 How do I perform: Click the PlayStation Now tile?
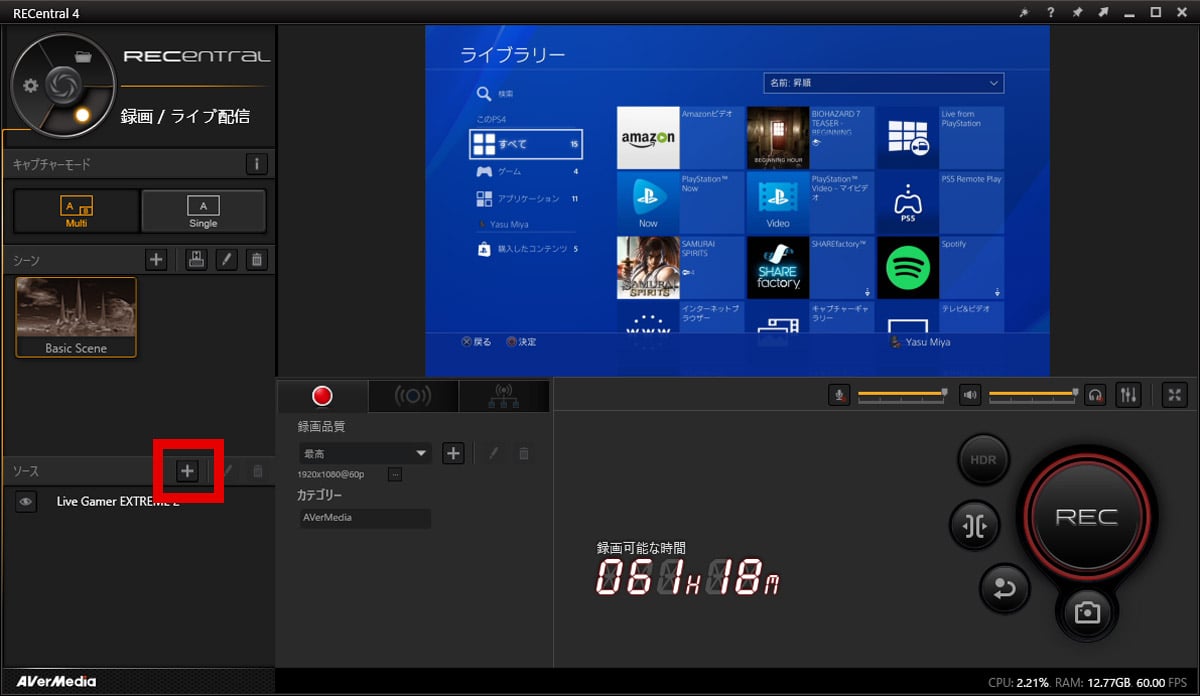click(680, 202)
